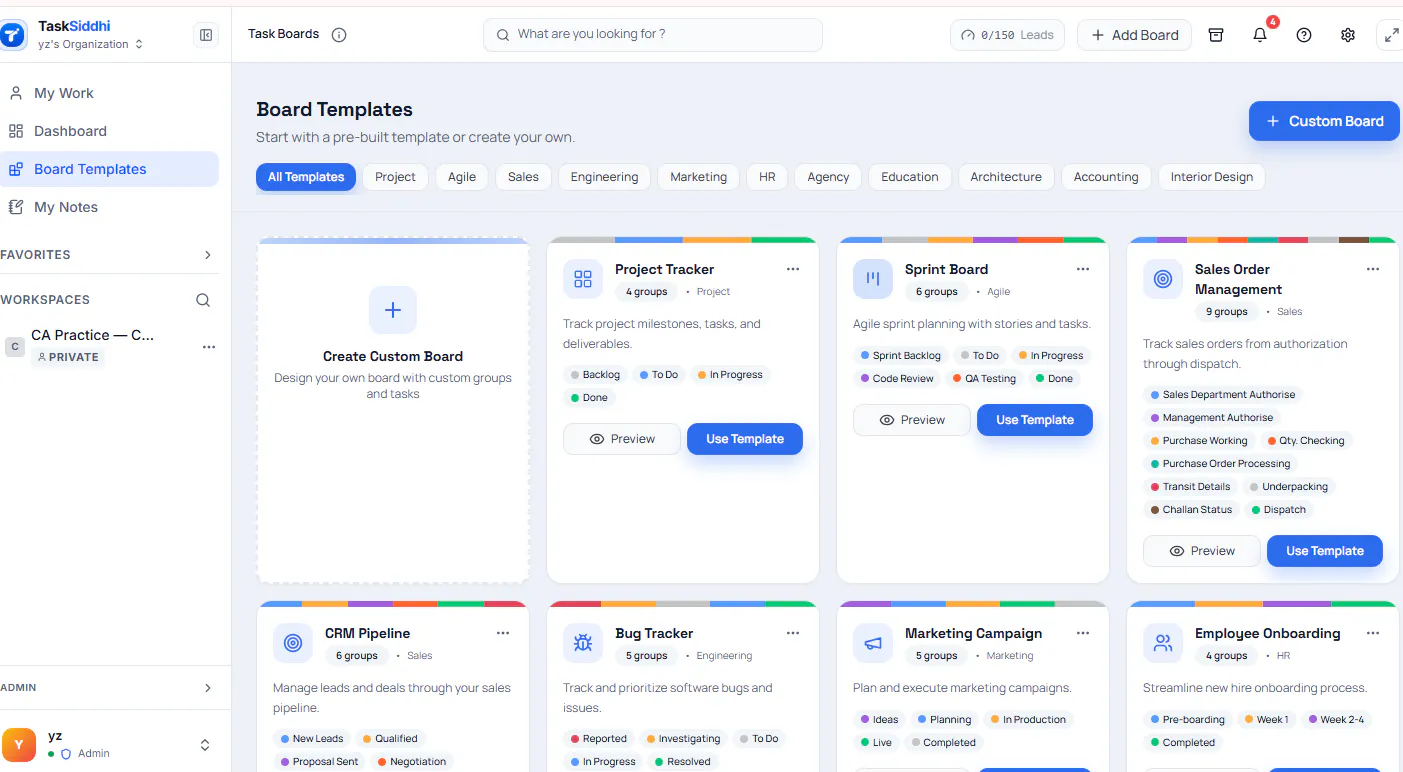Open My Notes in sidebar
1403x772 pixels.
pos(109,207)
